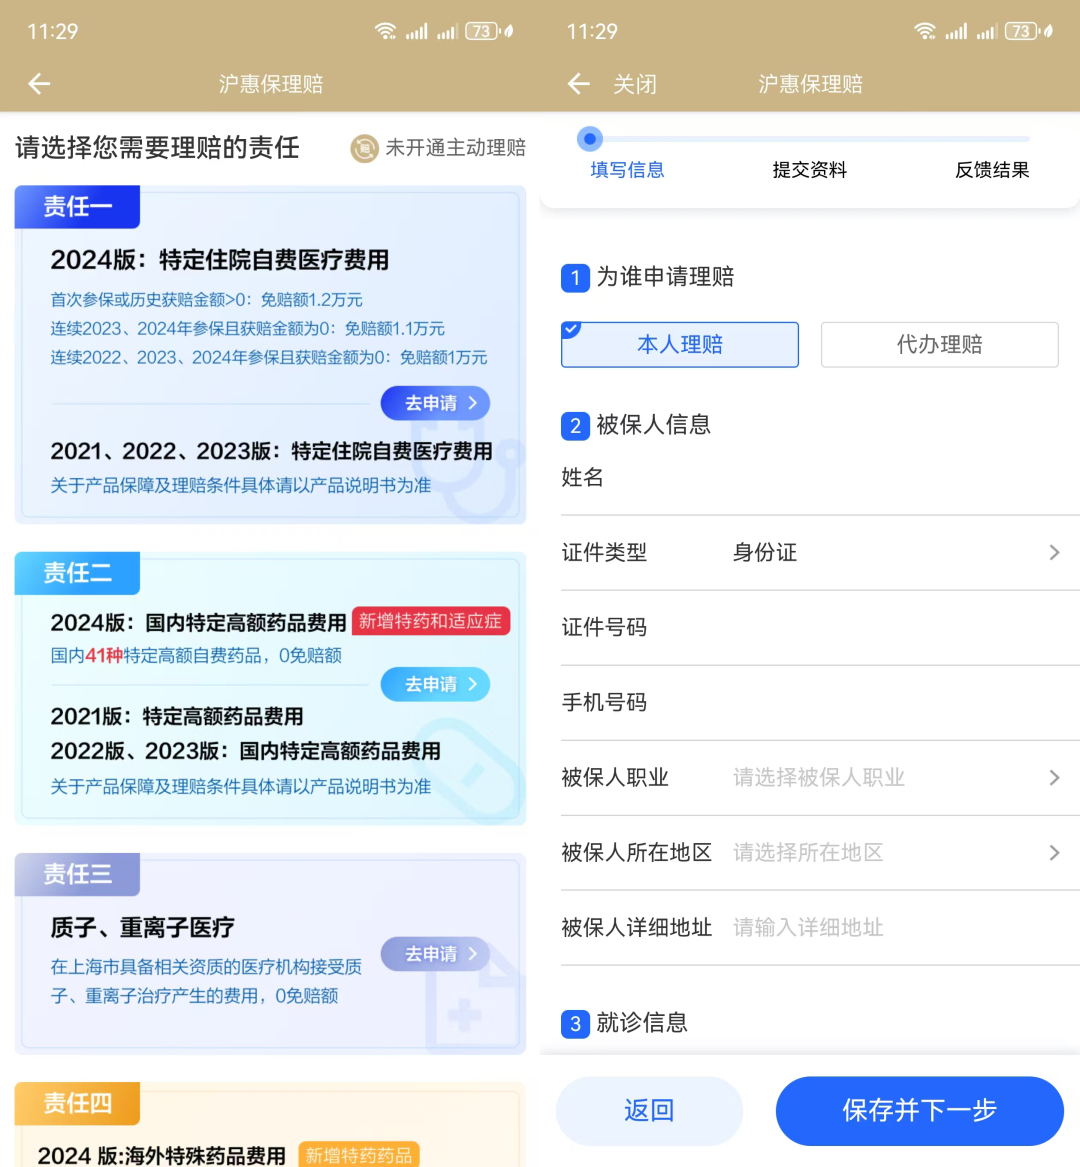Tap 去申请 for 特定住院自费医疗费用
Image resolution: width=1080 pixels, height=1167 pixels.
click(x=435, y=403)
